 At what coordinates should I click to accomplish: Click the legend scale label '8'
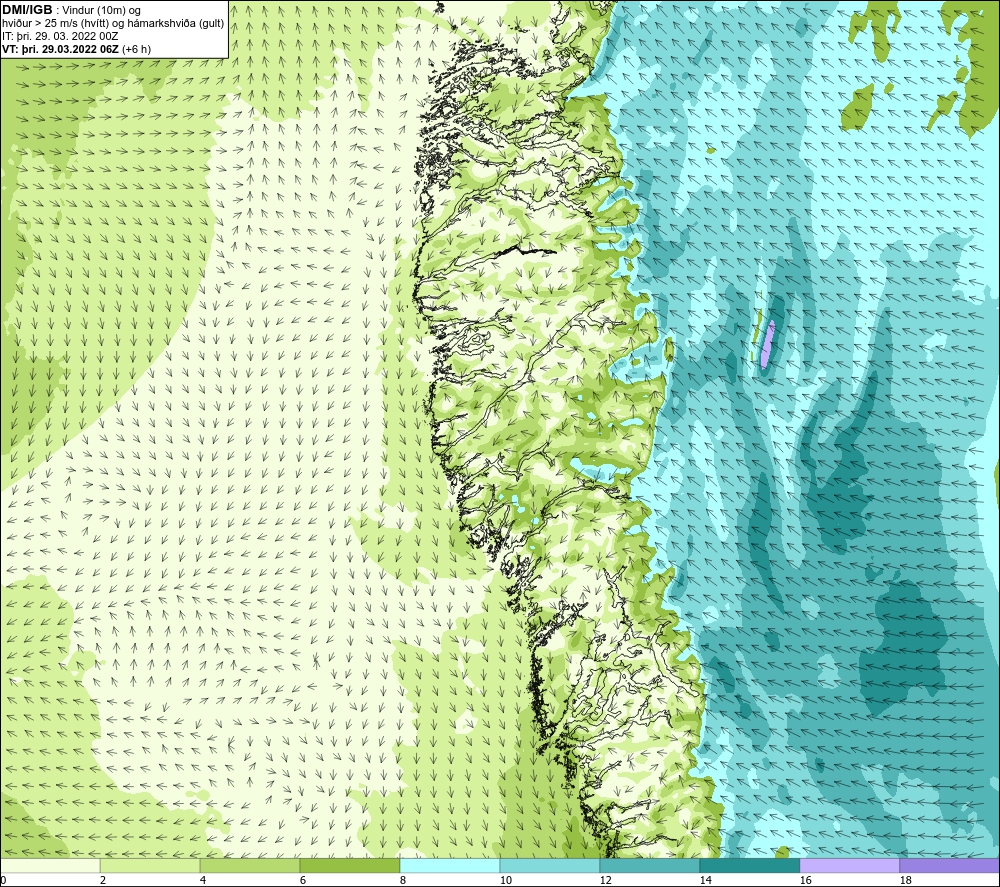[x=403, y=881]
